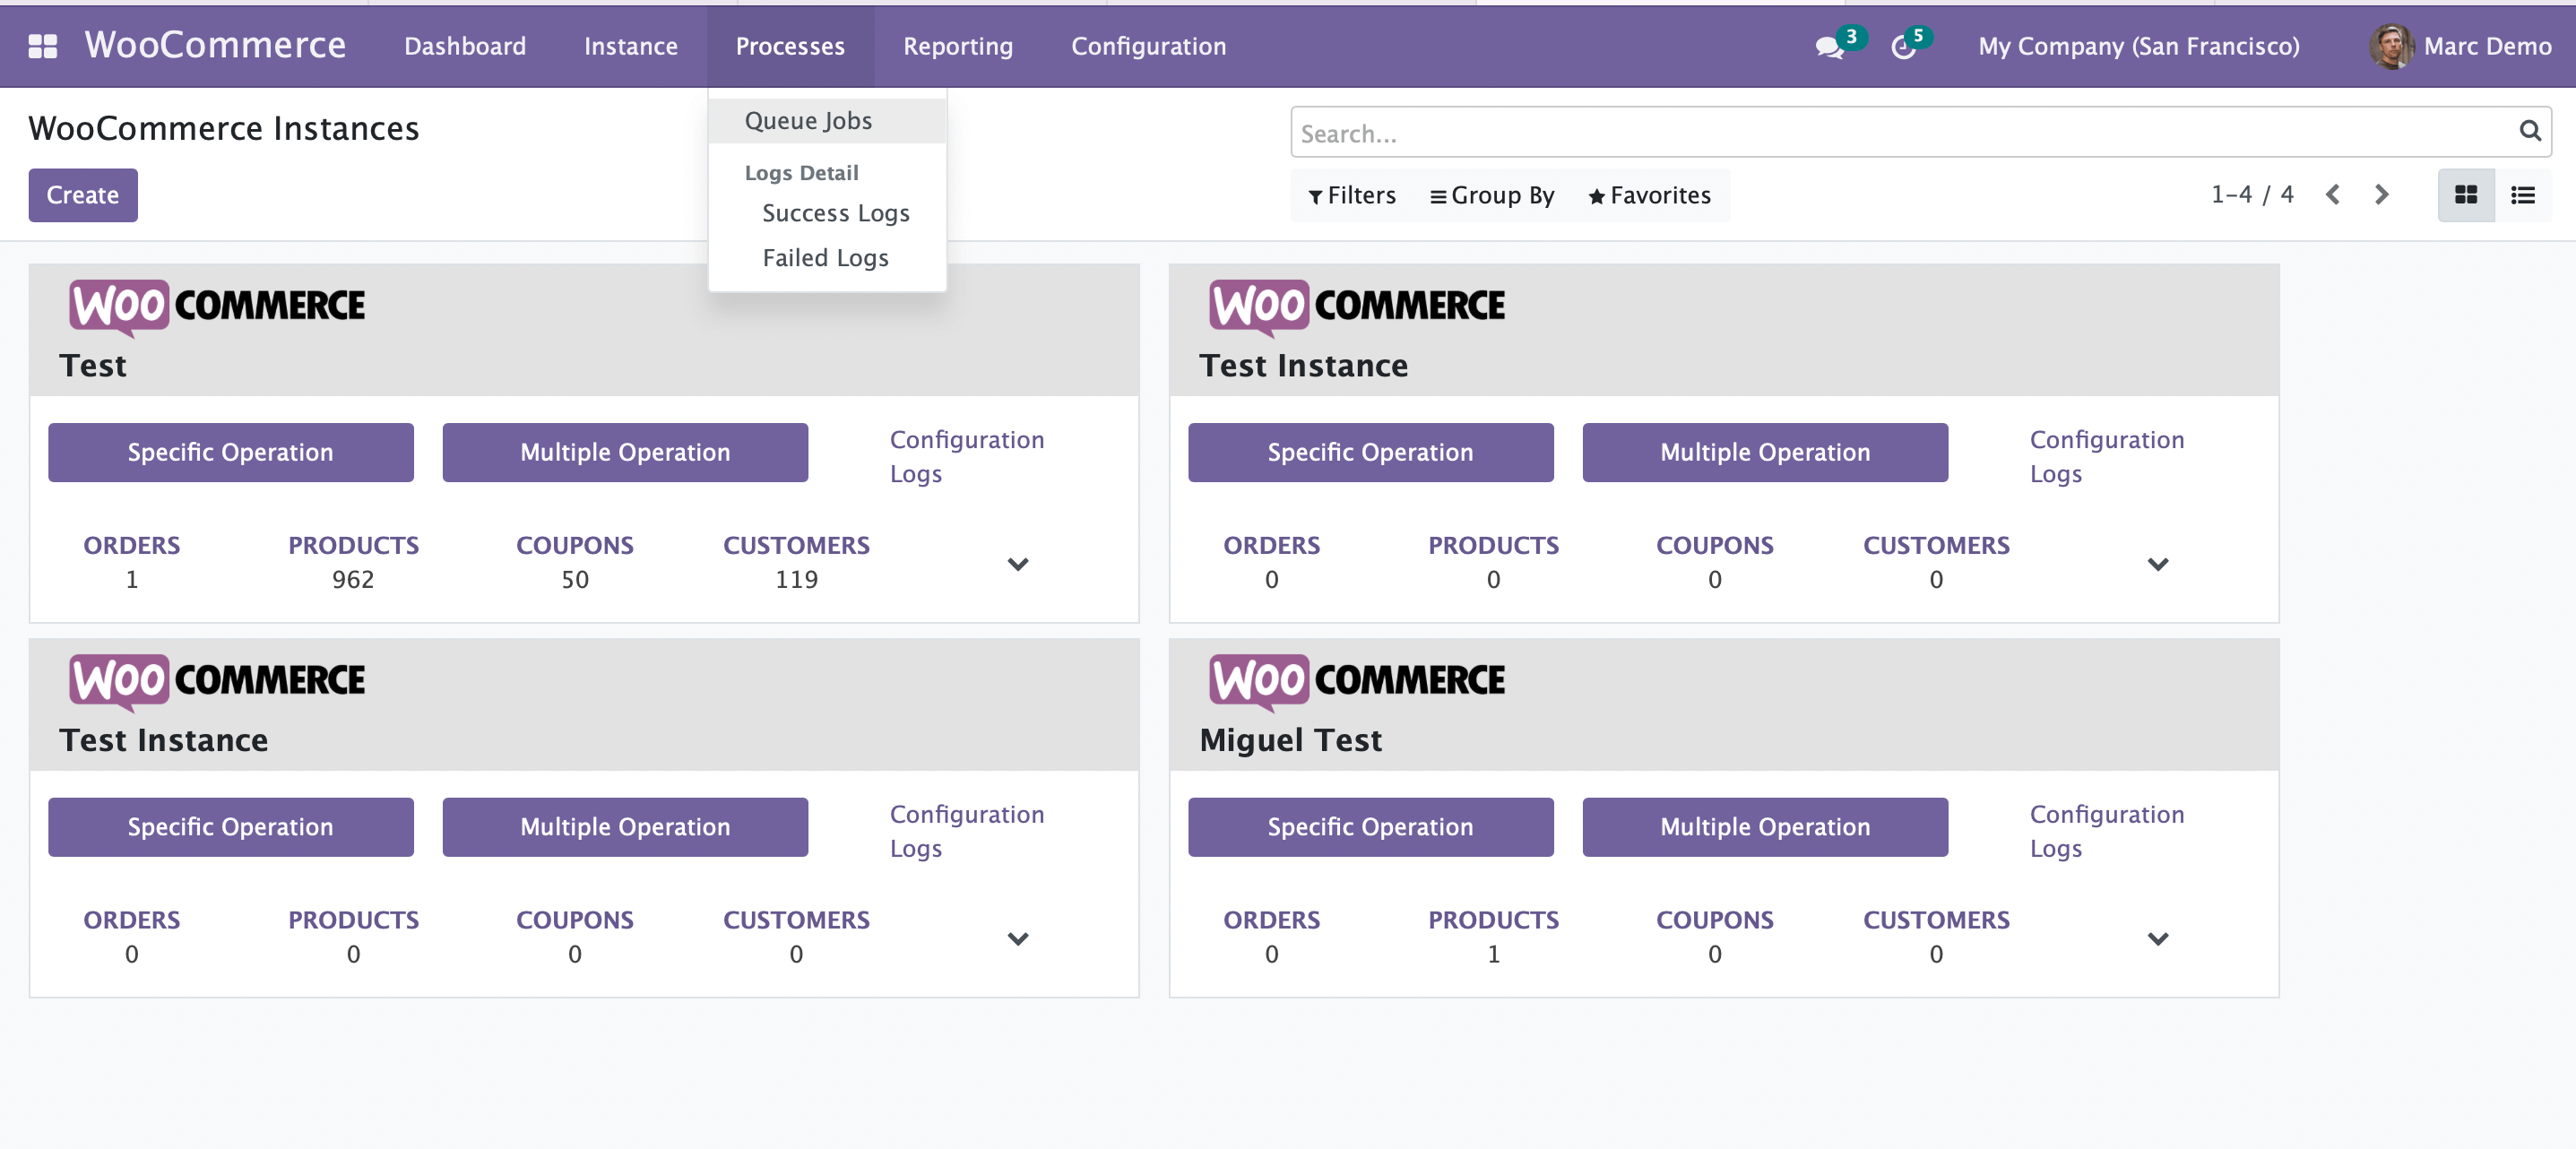Image resolution: width=2576 pixels, height=1149 pixels.
Task: Switch to kanban view
Action: (2465, 195)
